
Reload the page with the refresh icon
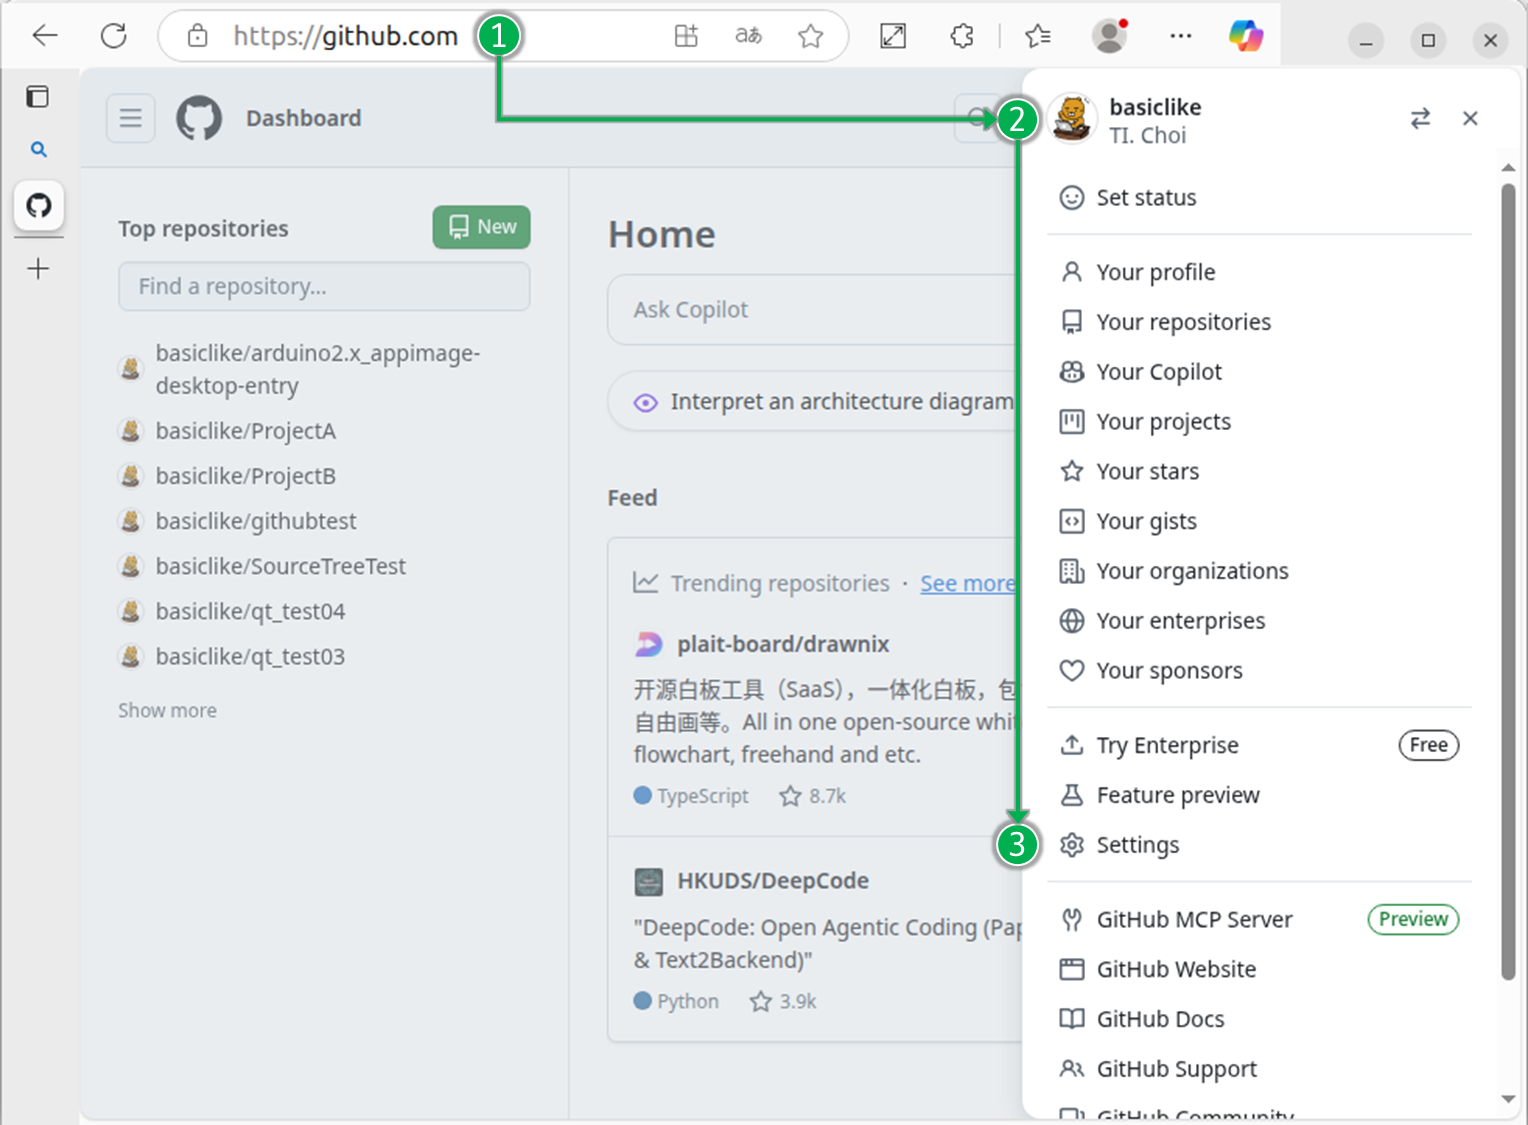(x=114, y=36)
